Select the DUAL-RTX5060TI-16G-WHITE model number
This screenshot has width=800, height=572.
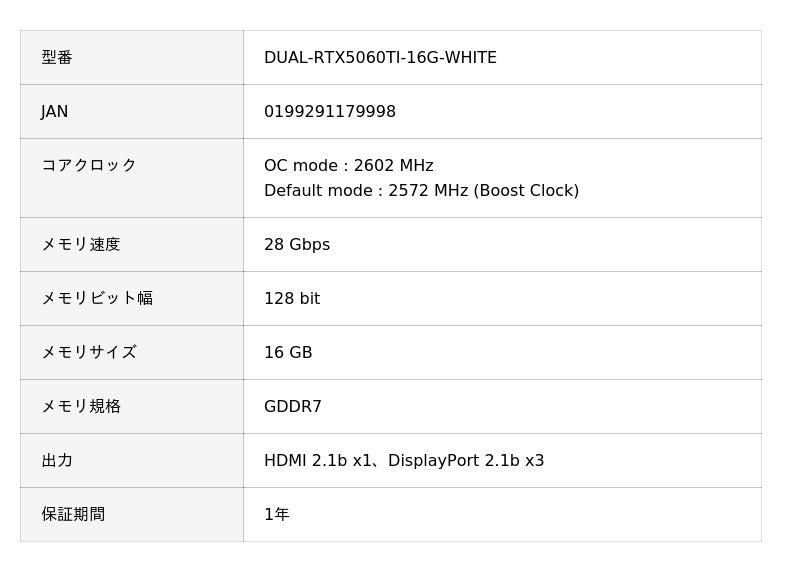click(380, 58)
